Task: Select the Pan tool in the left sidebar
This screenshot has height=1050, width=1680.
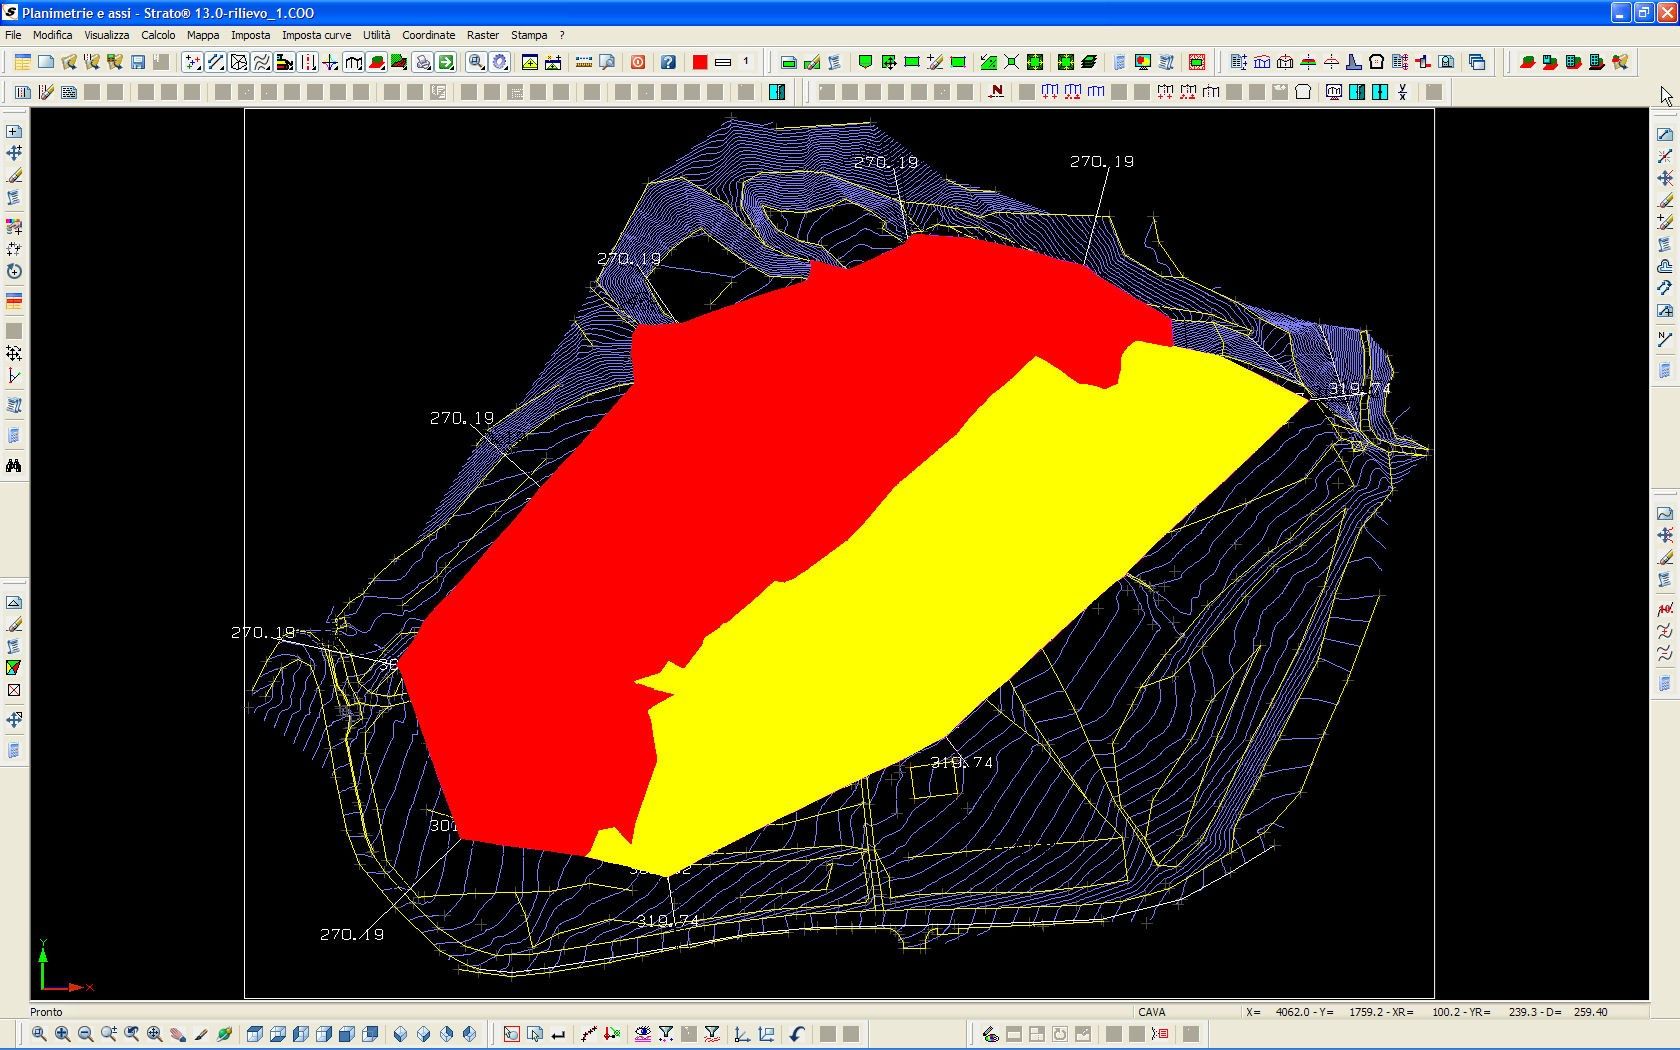Action: pyautogui.click(x=14, y=154)
